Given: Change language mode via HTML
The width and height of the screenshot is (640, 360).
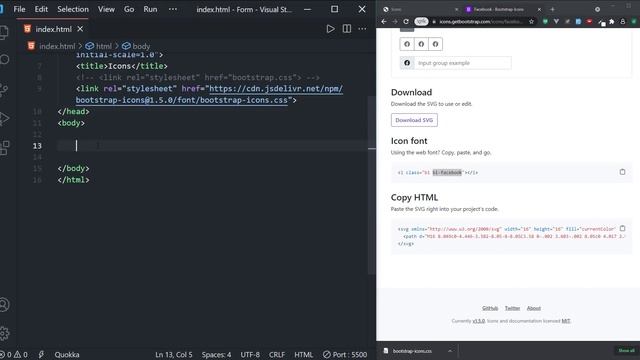Looking at the screenshot, I should pyautogui.click(x=304, y=354).
